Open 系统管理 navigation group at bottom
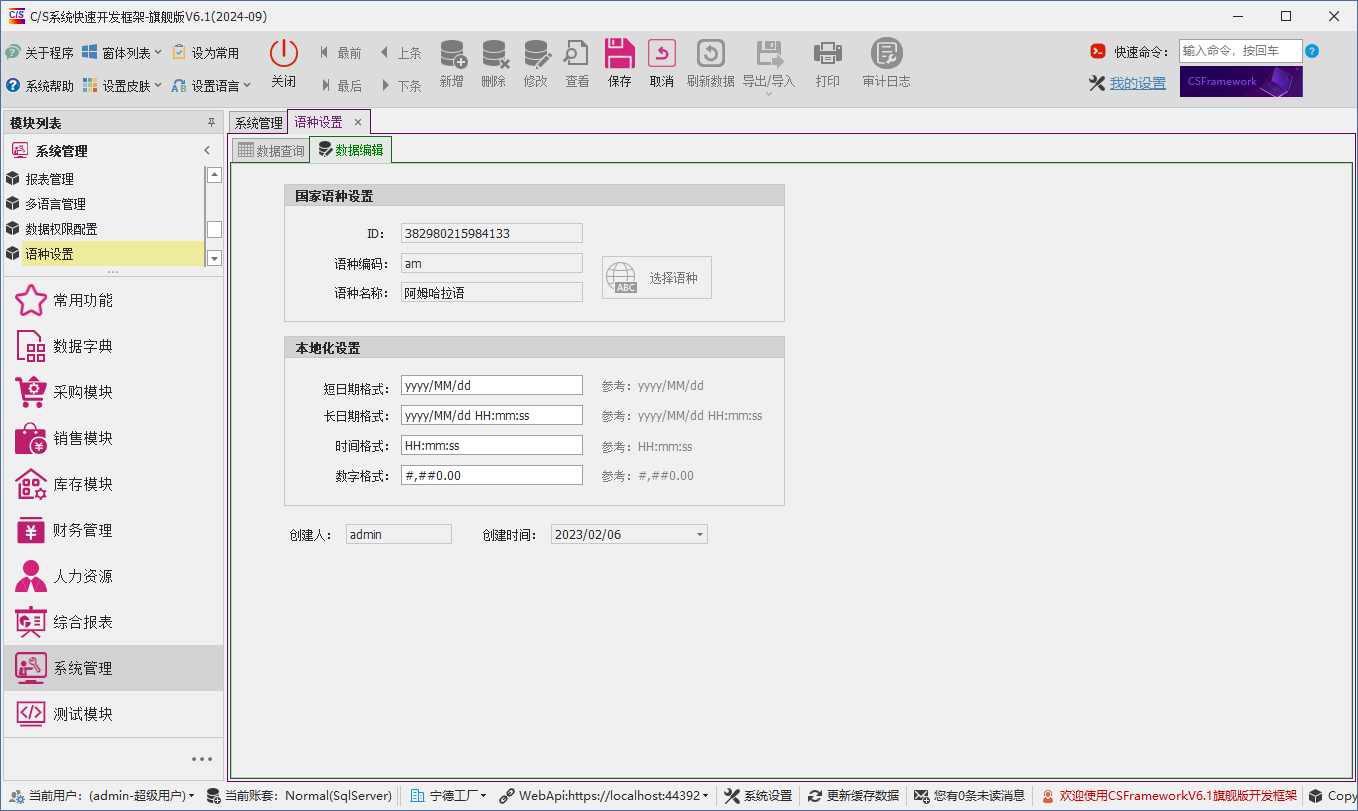 tap(113, 668)
